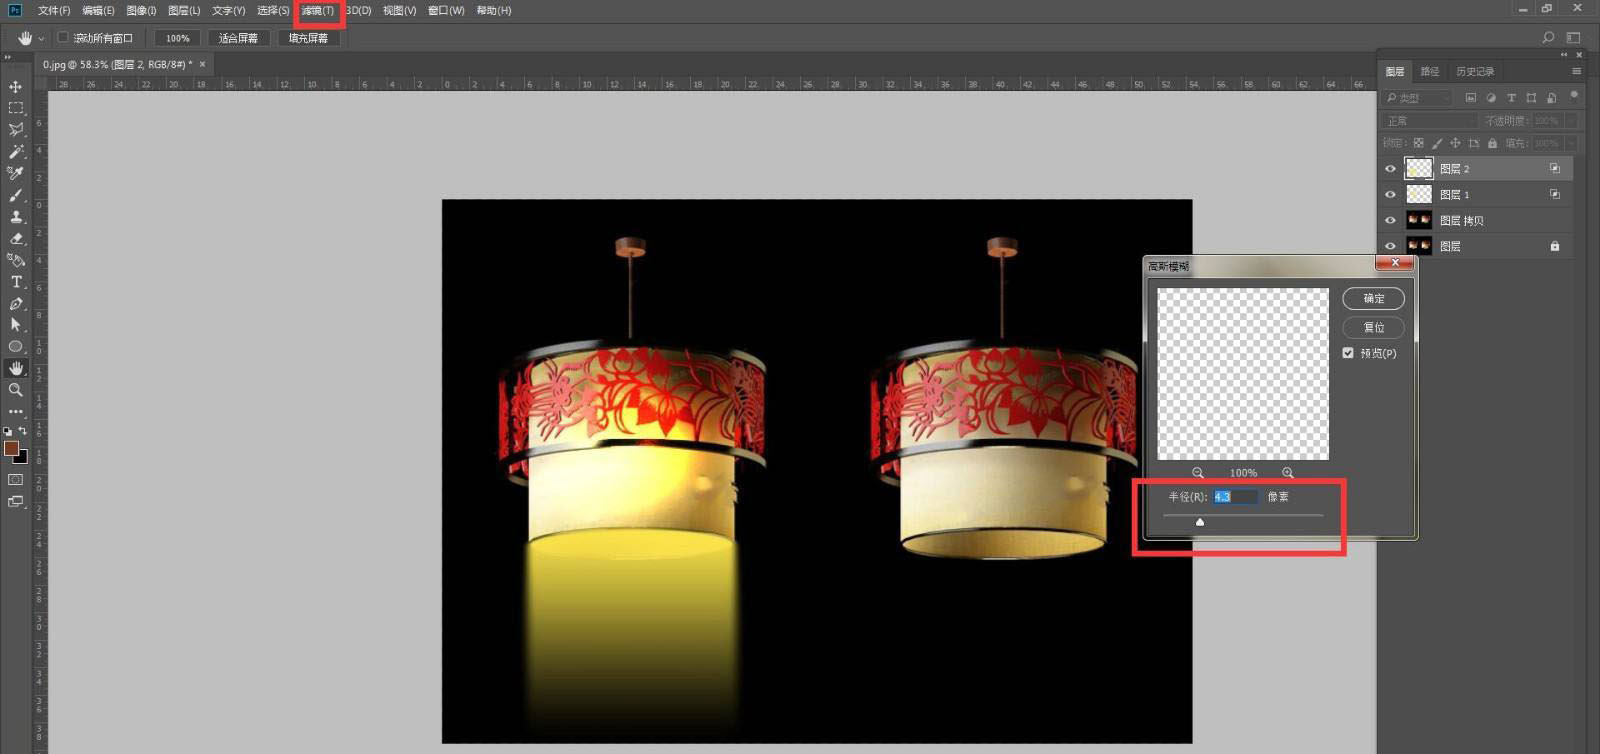
Task: Click zoom-out magnifier in Gaussian Blur preview
Action: [1198, 473]
